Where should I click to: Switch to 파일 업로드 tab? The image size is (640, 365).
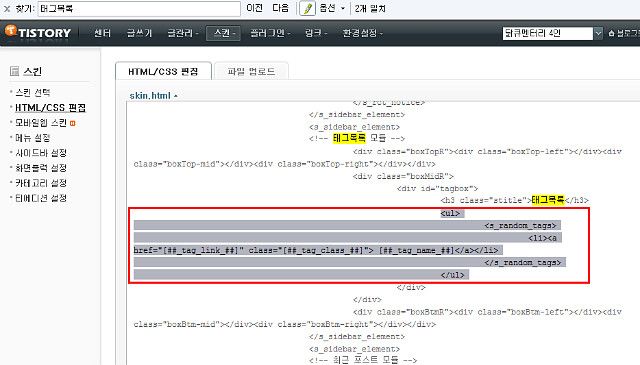coord(251,71)
